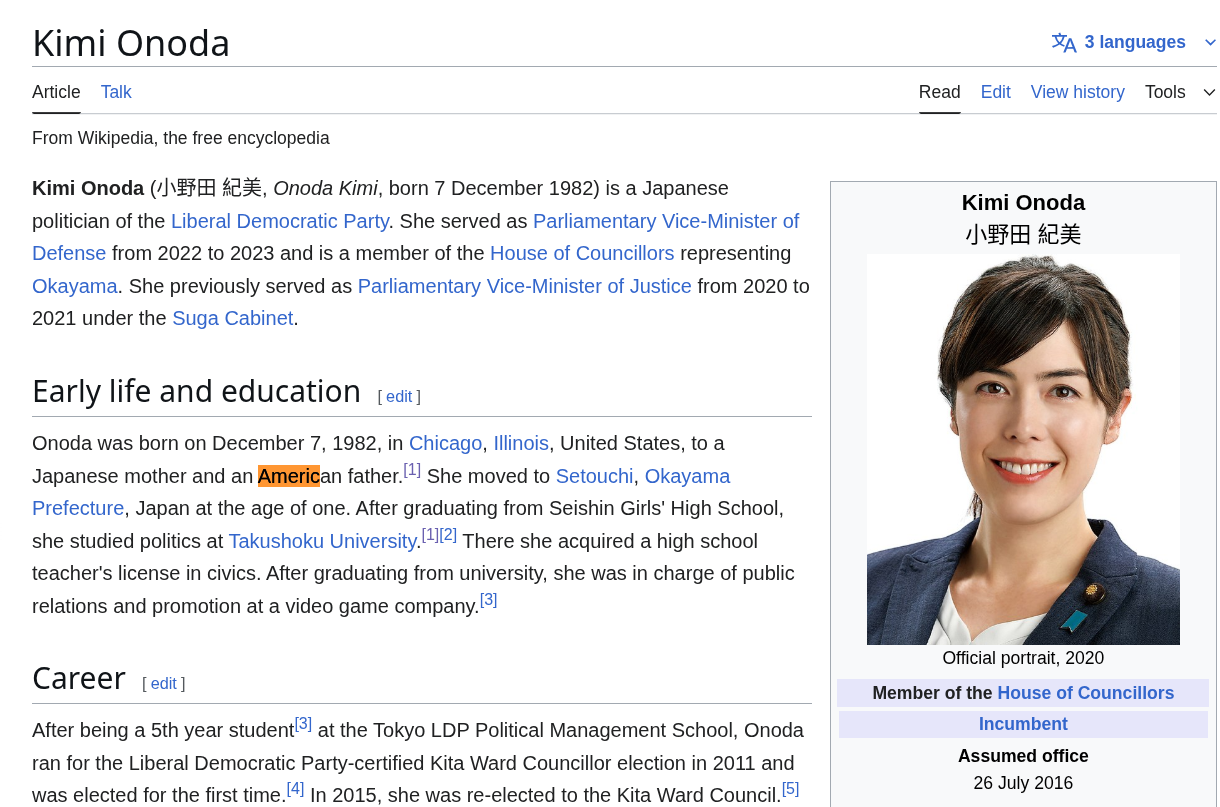Open the Setouchi link

pyautogui.click(x=594, y=476)
